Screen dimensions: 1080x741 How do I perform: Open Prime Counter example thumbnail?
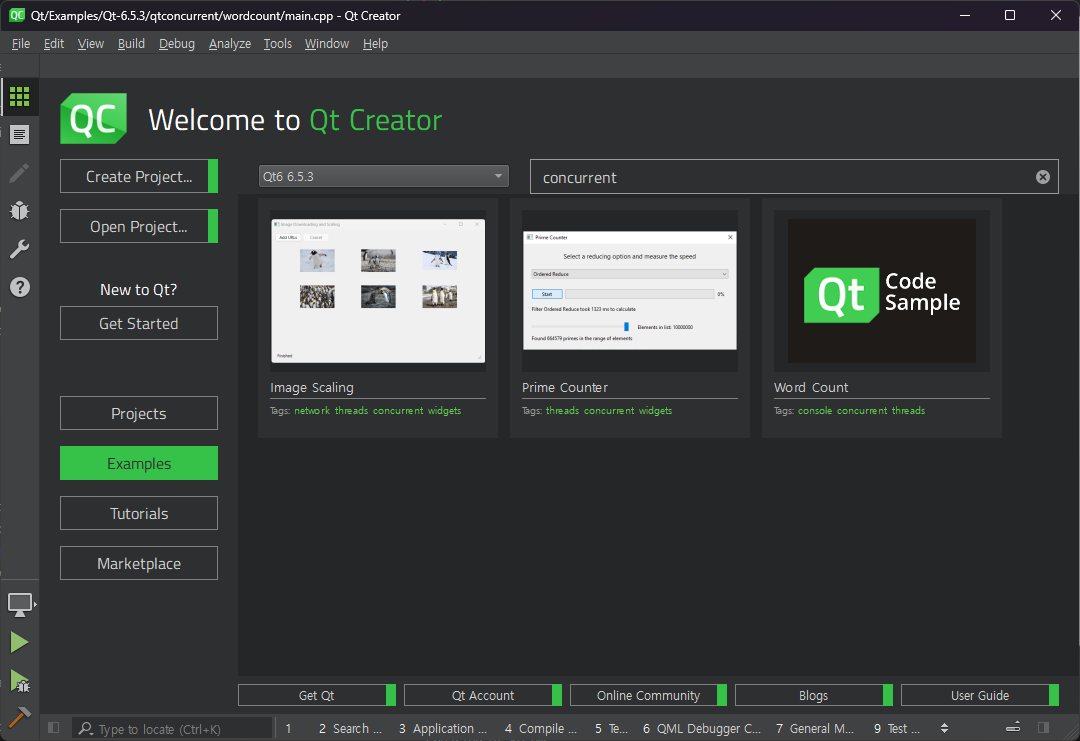click(x=630, y=291)
